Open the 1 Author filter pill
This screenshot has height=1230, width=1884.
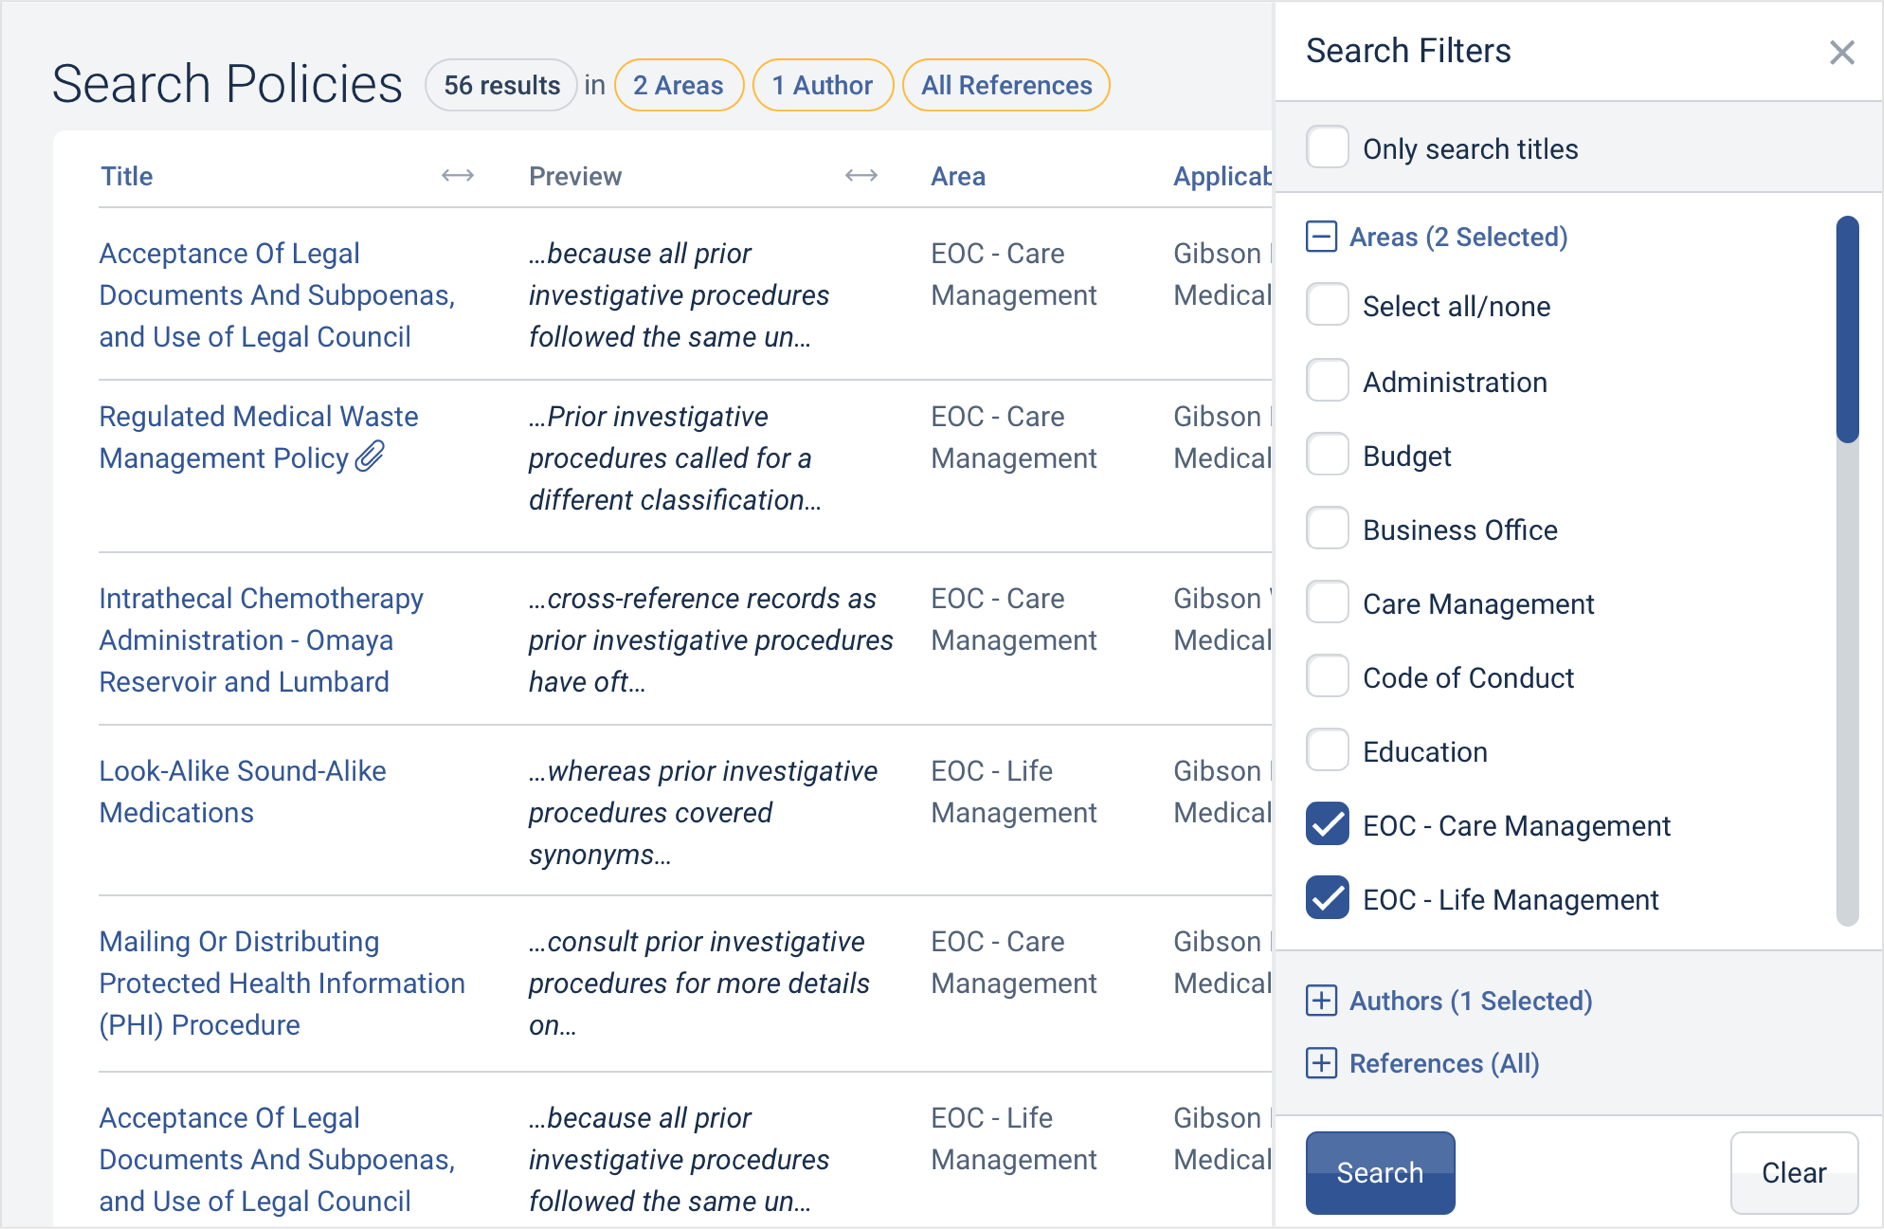822,85
